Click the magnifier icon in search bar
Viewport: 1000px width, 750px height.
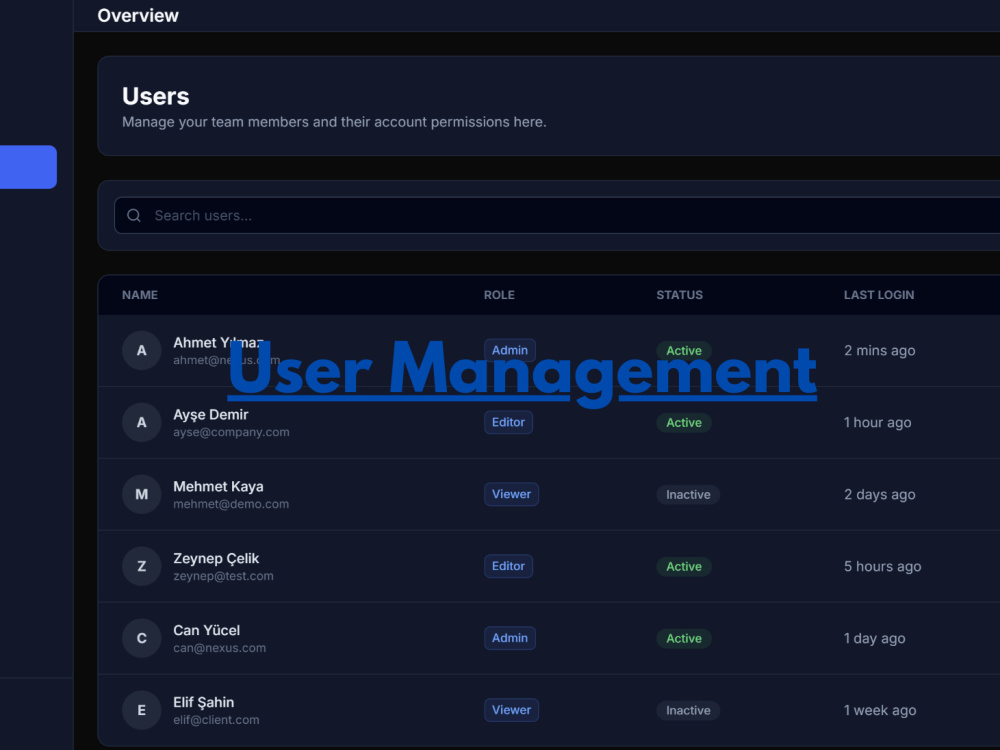pos(134,216)
